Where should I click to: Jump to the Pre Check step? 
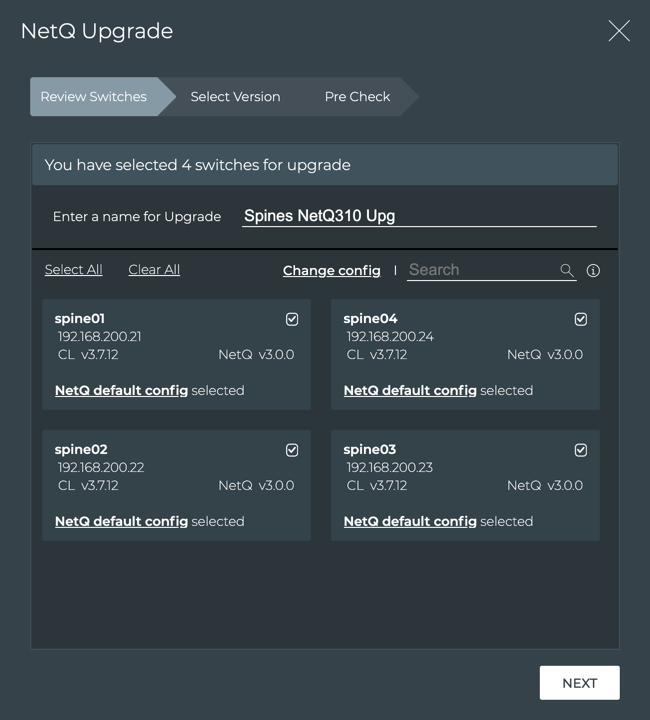pos(357,97)
